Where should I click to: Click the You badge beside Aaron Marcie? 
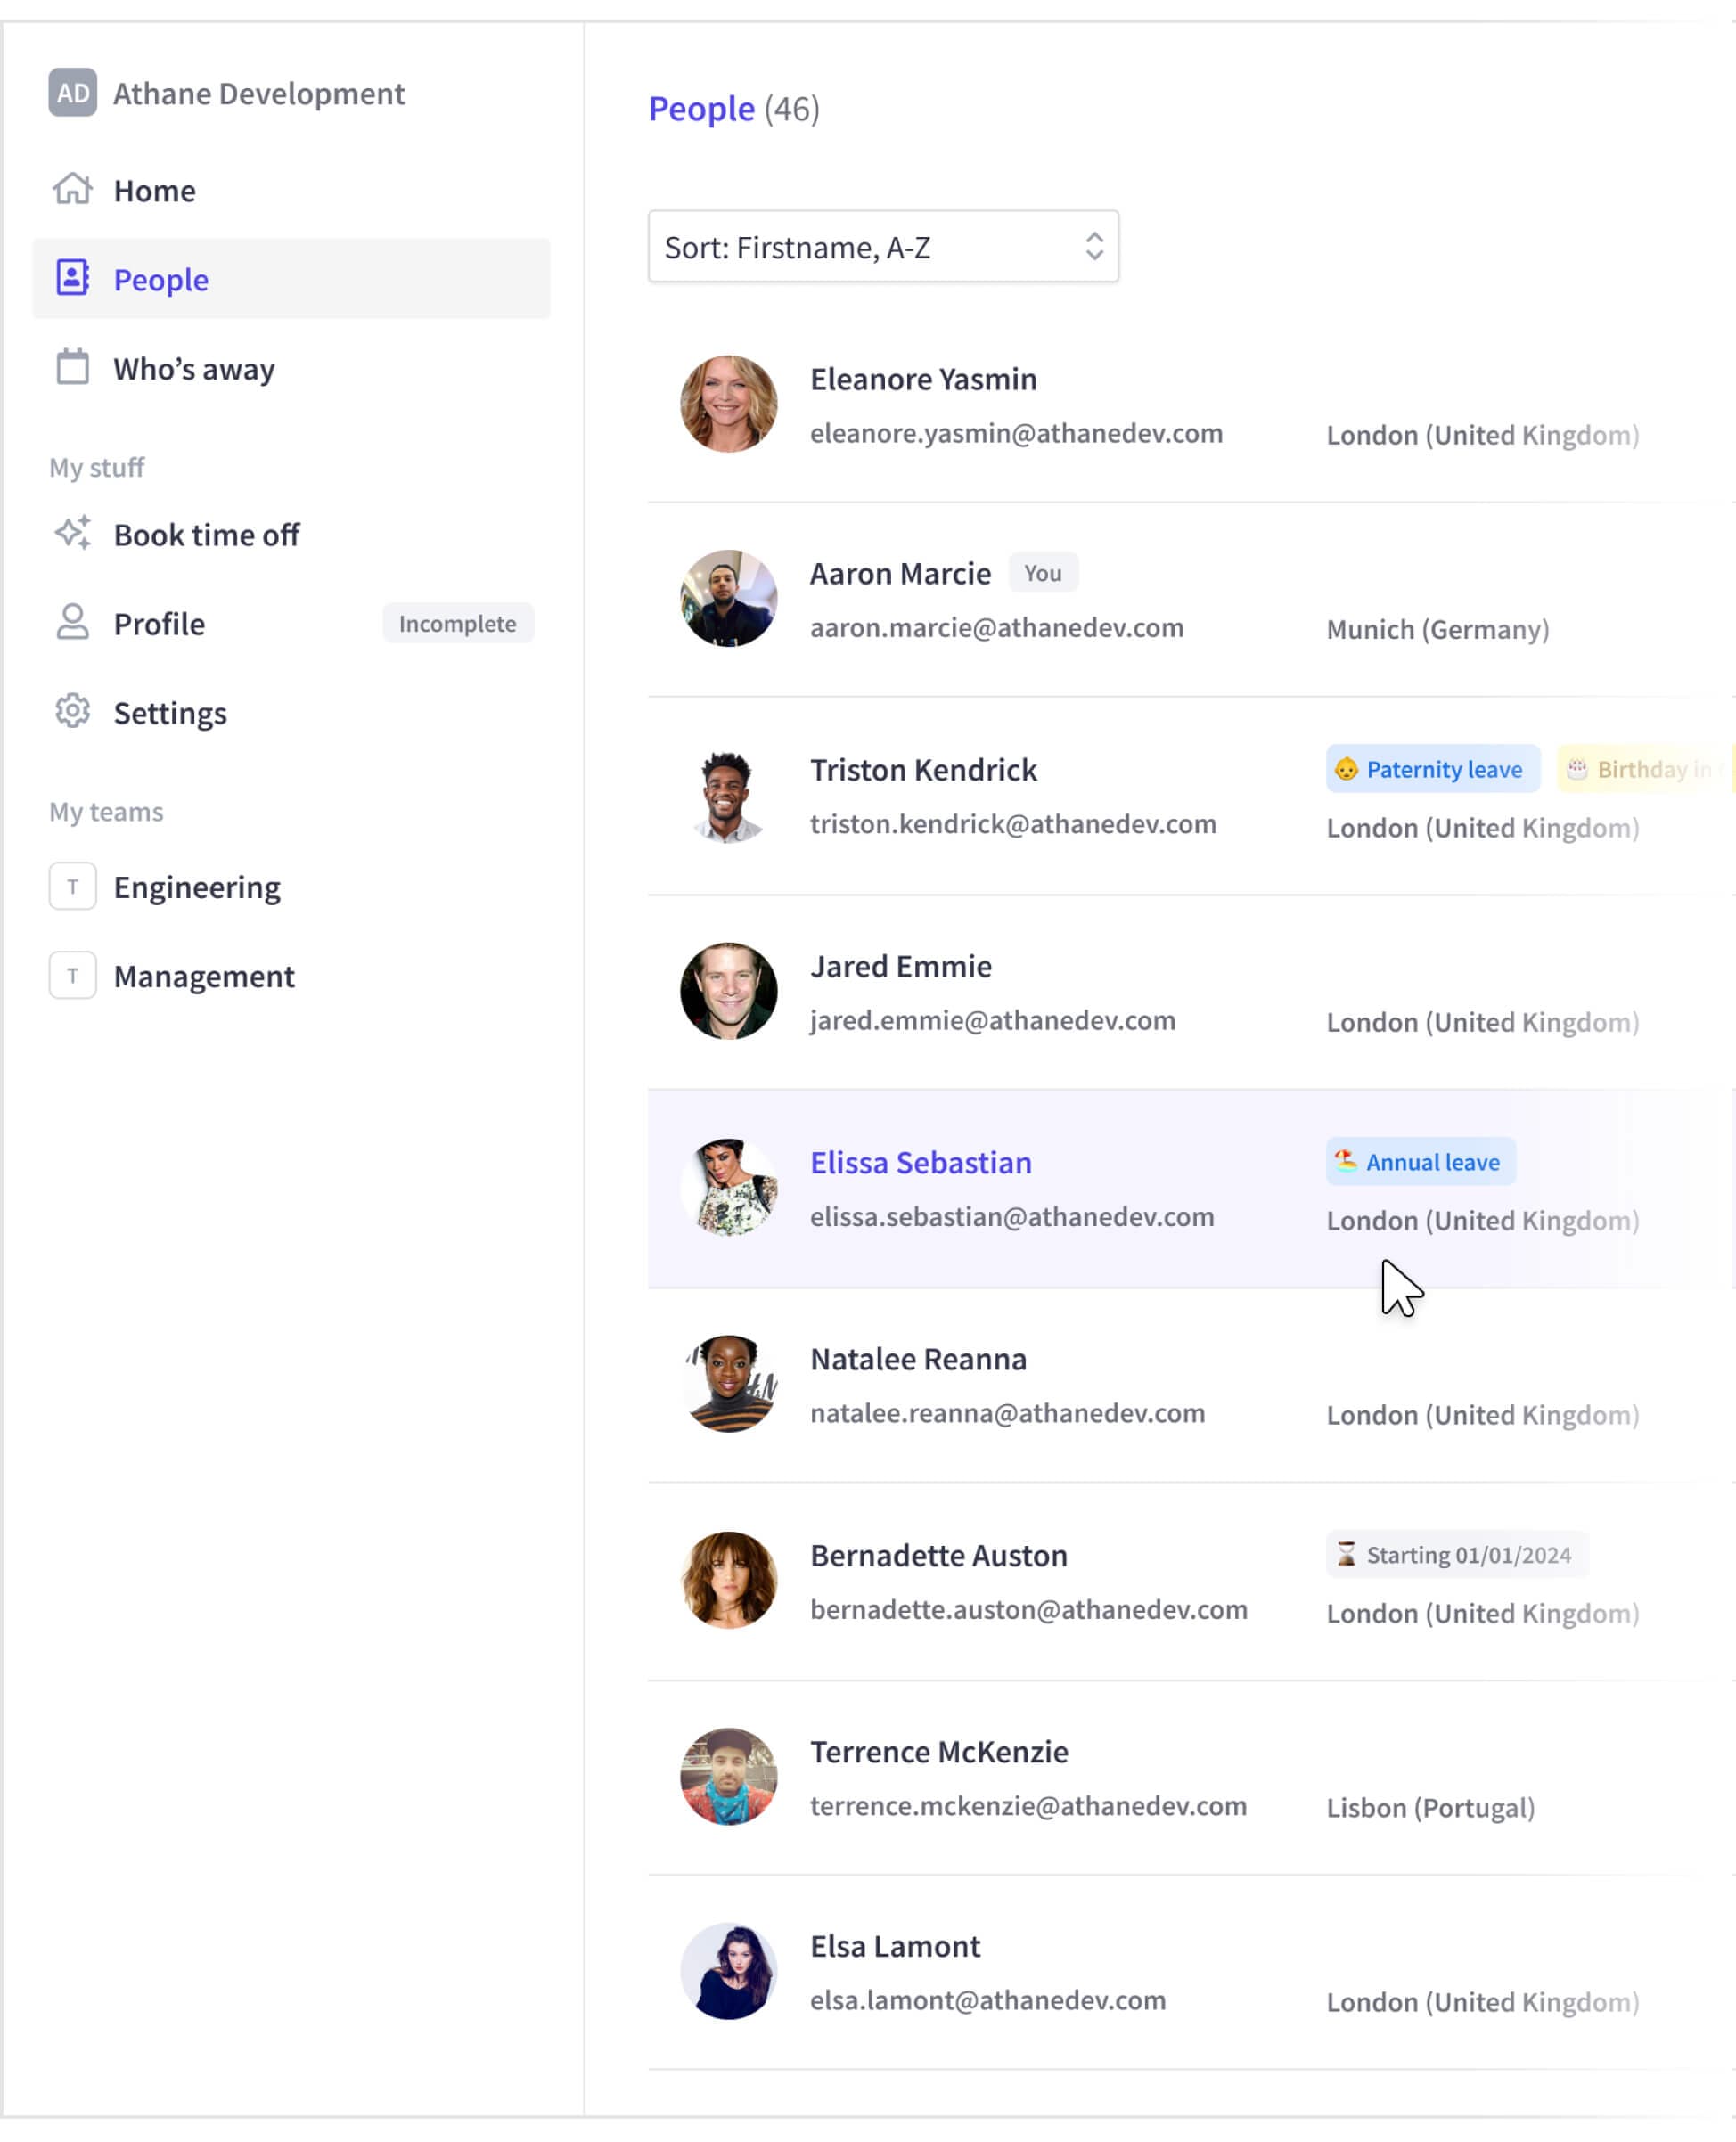point(1043,573)
